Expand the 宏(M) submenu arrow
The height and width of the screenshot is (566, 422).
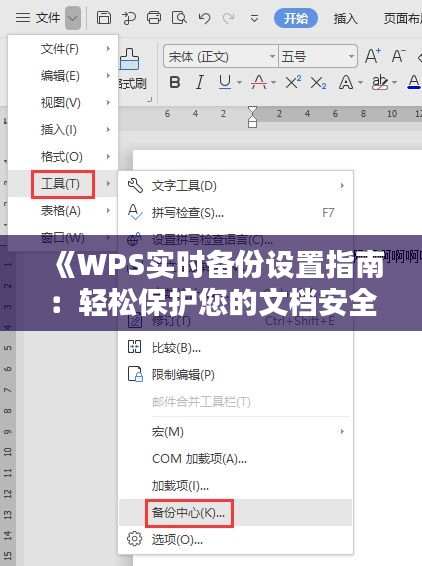click(x=342, y=432)
